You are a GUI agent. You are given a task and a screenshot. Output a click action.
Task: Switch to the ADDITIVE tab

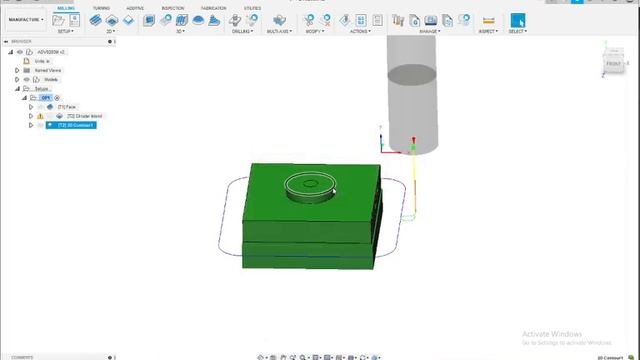point(135,8)
